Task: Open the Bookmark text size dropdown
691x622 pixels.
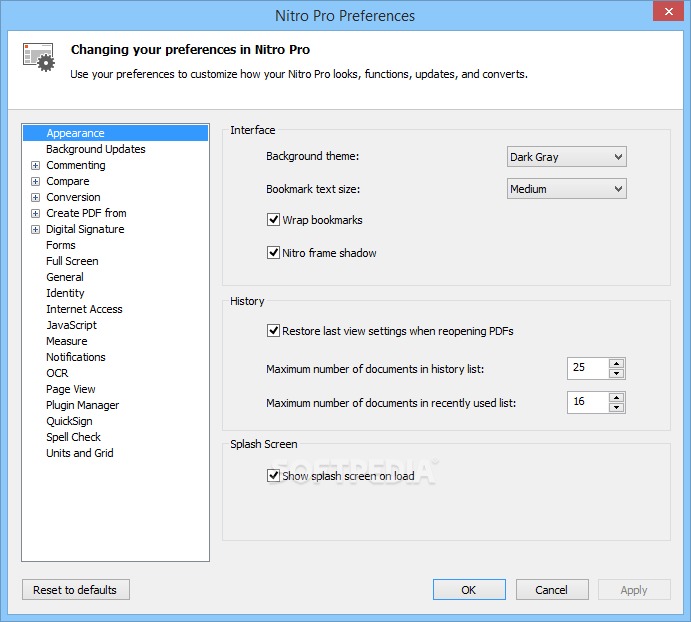Action: pyautogui.click(x=566, y=189)
